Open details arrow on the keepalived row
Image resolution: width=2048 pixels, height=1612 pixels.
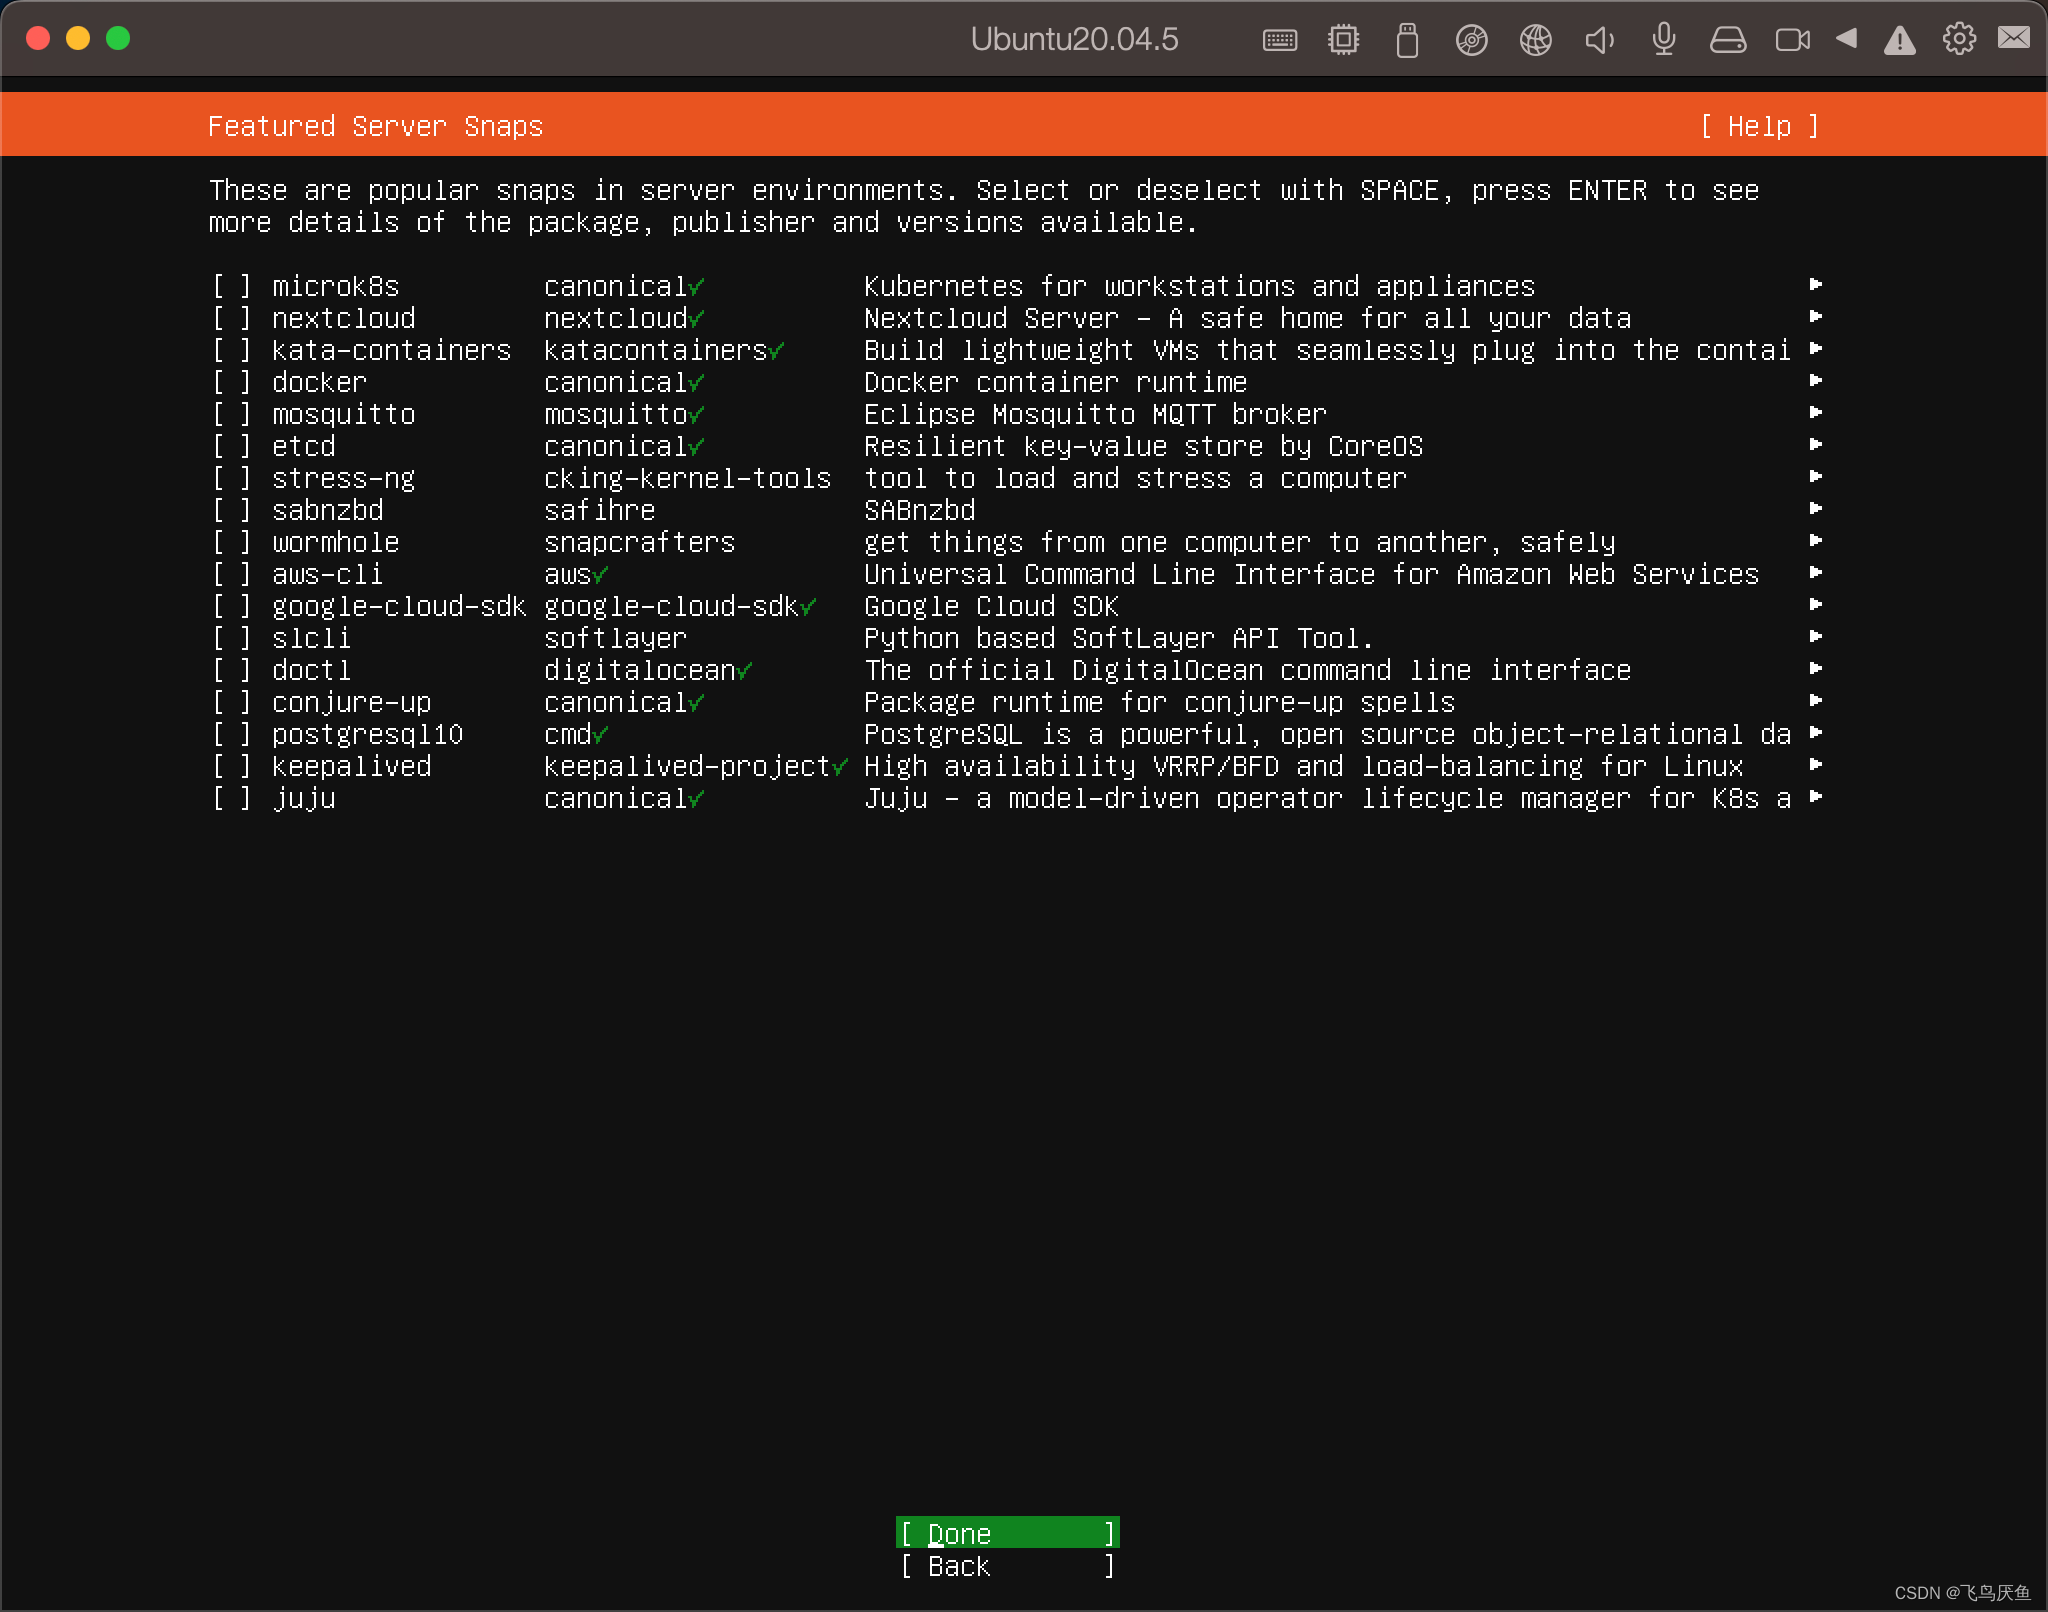[x=1816, y=765]
